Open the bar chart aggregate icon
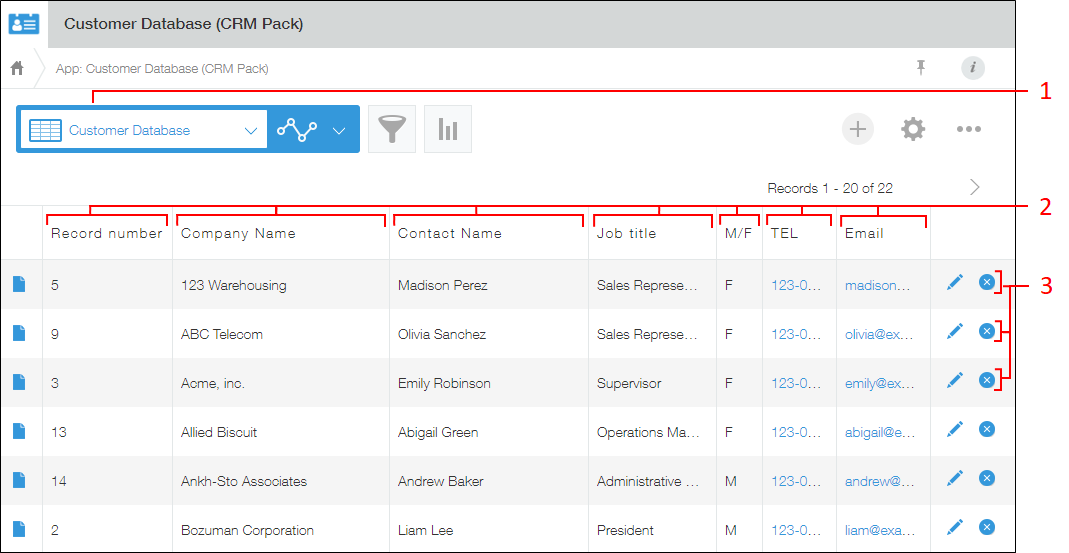 coord(447,130)
